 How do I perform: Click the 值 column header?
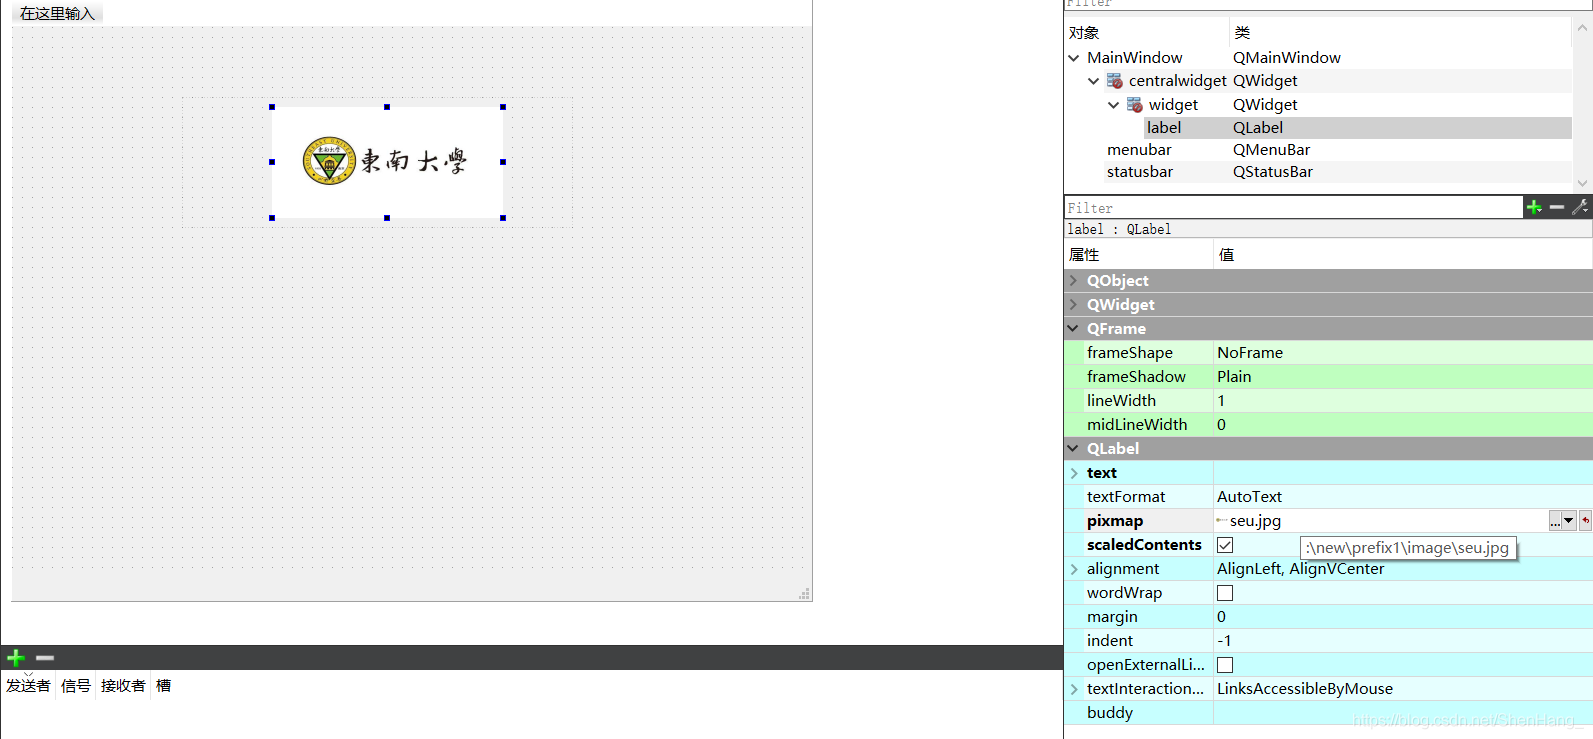pos(1402,255)
